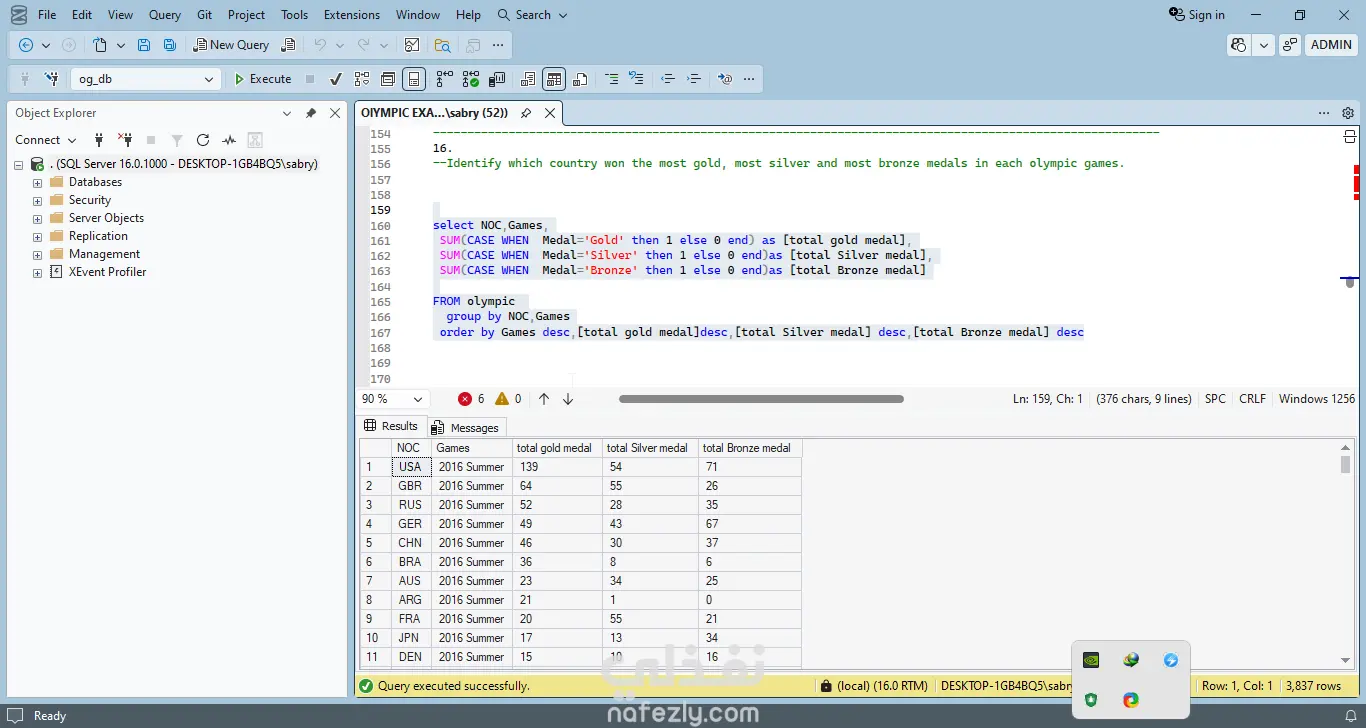The width and height of the screenshot is (1366, 728).
Task: Click the Execute query button
Action: click(x=262, y=79)
